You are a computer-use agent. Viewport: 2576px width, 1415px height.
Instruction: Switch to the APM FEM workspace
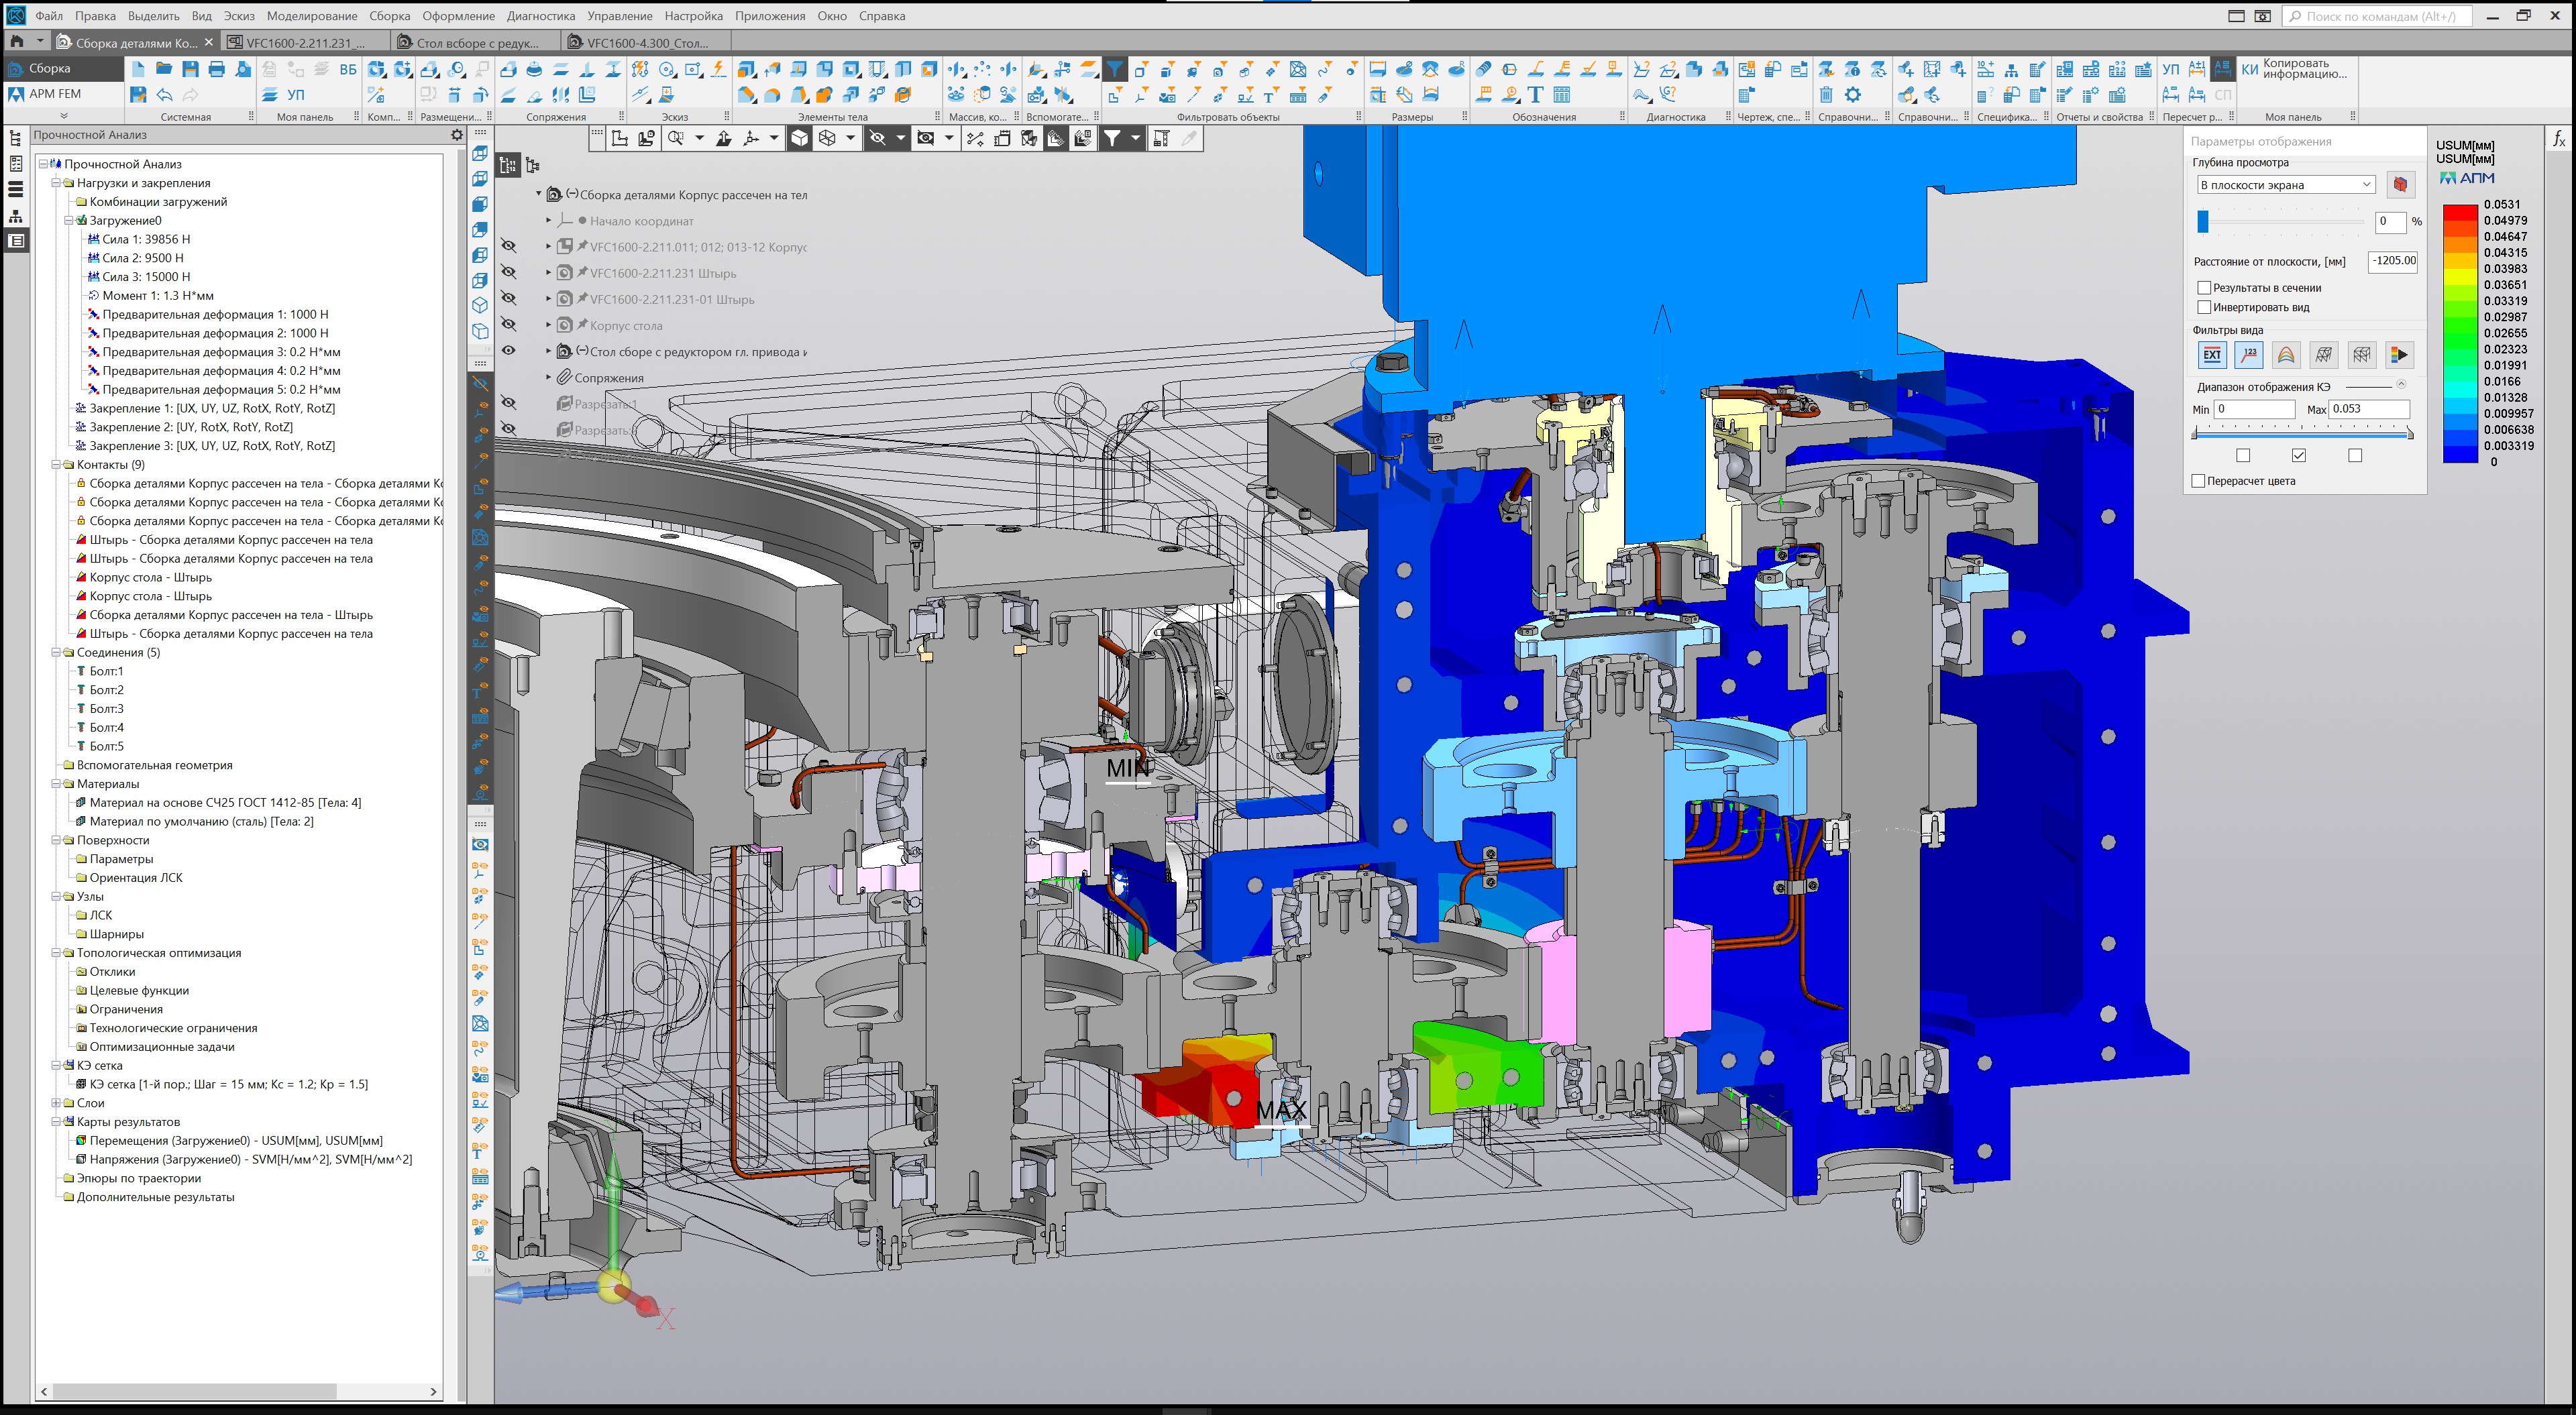(x=54, y=94)
